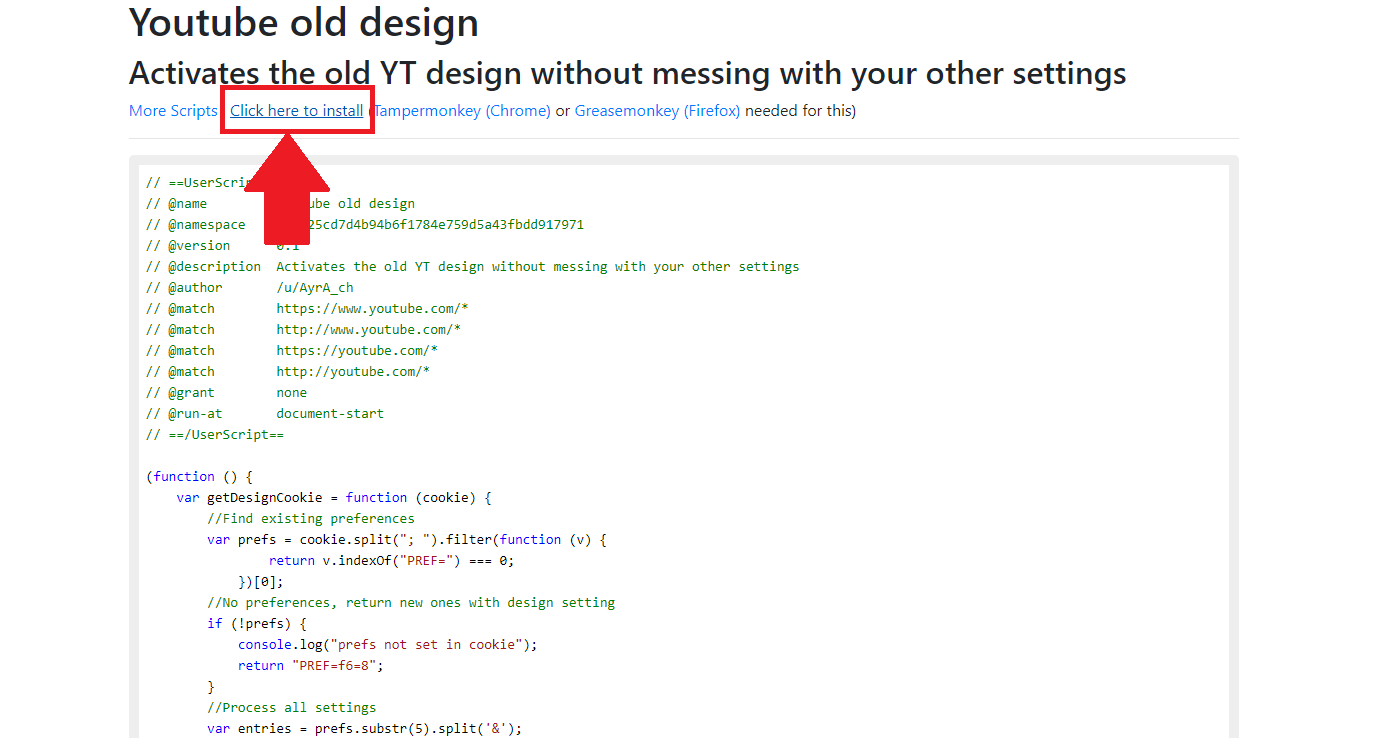Image resolution: width=1373 pixels, height=738 pixels.
Task: Click the 'http://www.youtube.com/*' match line
Action: point(303,330)
